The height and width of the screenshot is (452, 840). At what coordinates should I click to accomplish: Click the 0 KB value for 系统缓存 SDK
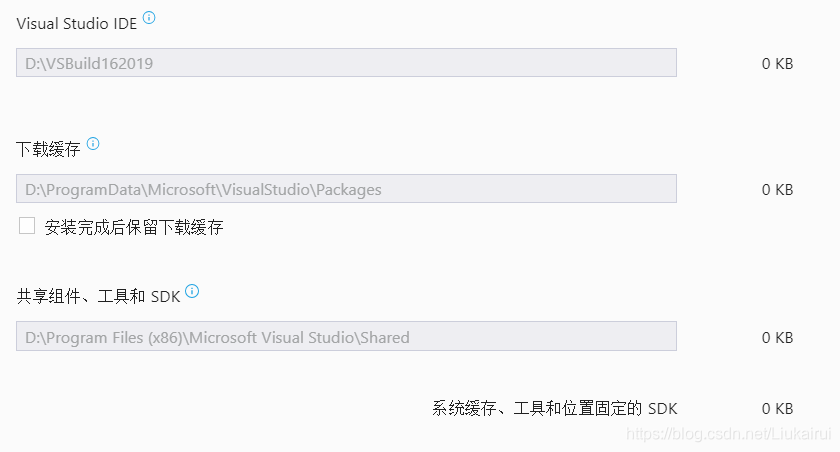click(777, 409)
